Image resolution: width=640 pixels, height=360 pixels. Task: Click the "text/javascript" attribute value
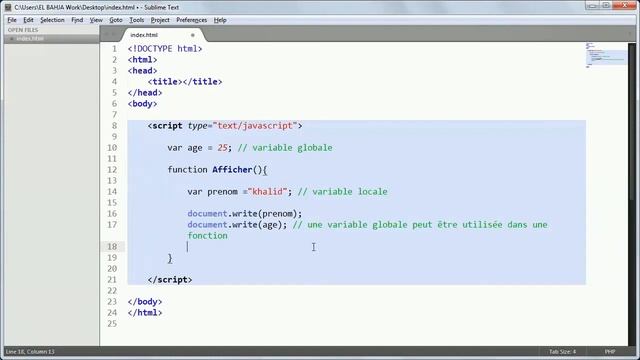pyautogui.click(x=255, y=126)
